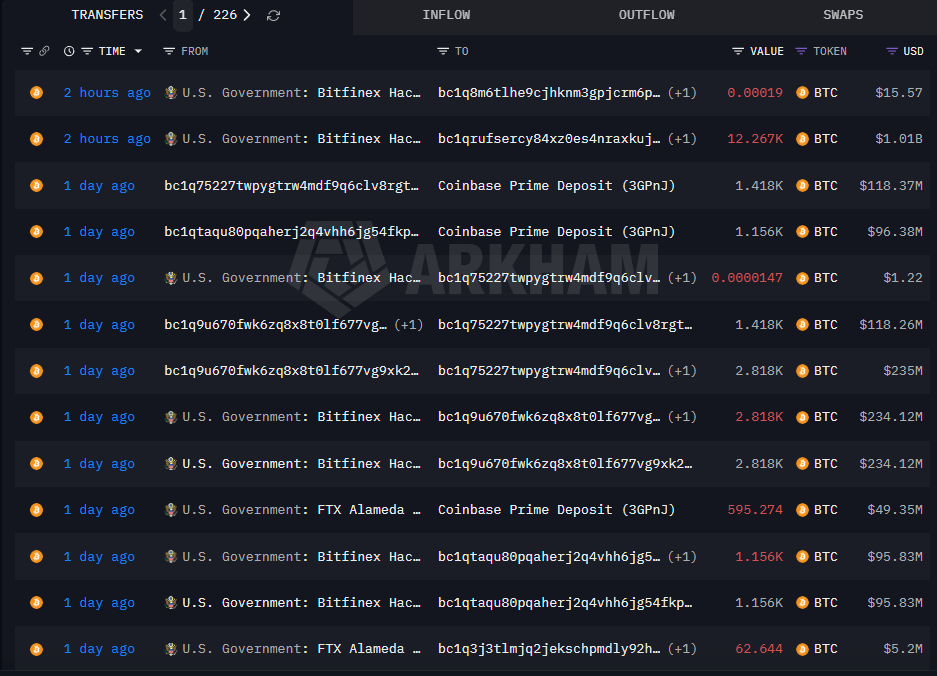The width and height of the screenshot is (937, 676).
Task: Open the FROM column filter
Action: tap(169, 51)
